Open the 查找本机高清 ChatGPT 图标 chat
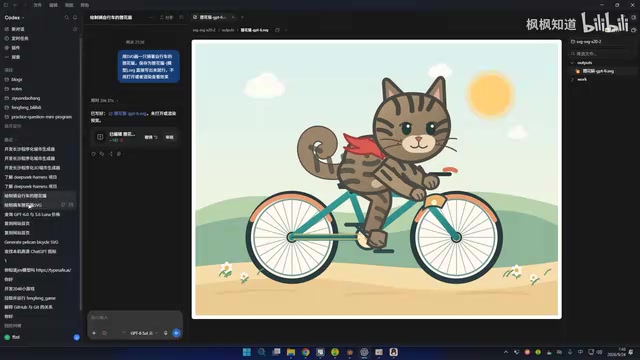 point(30,251)
